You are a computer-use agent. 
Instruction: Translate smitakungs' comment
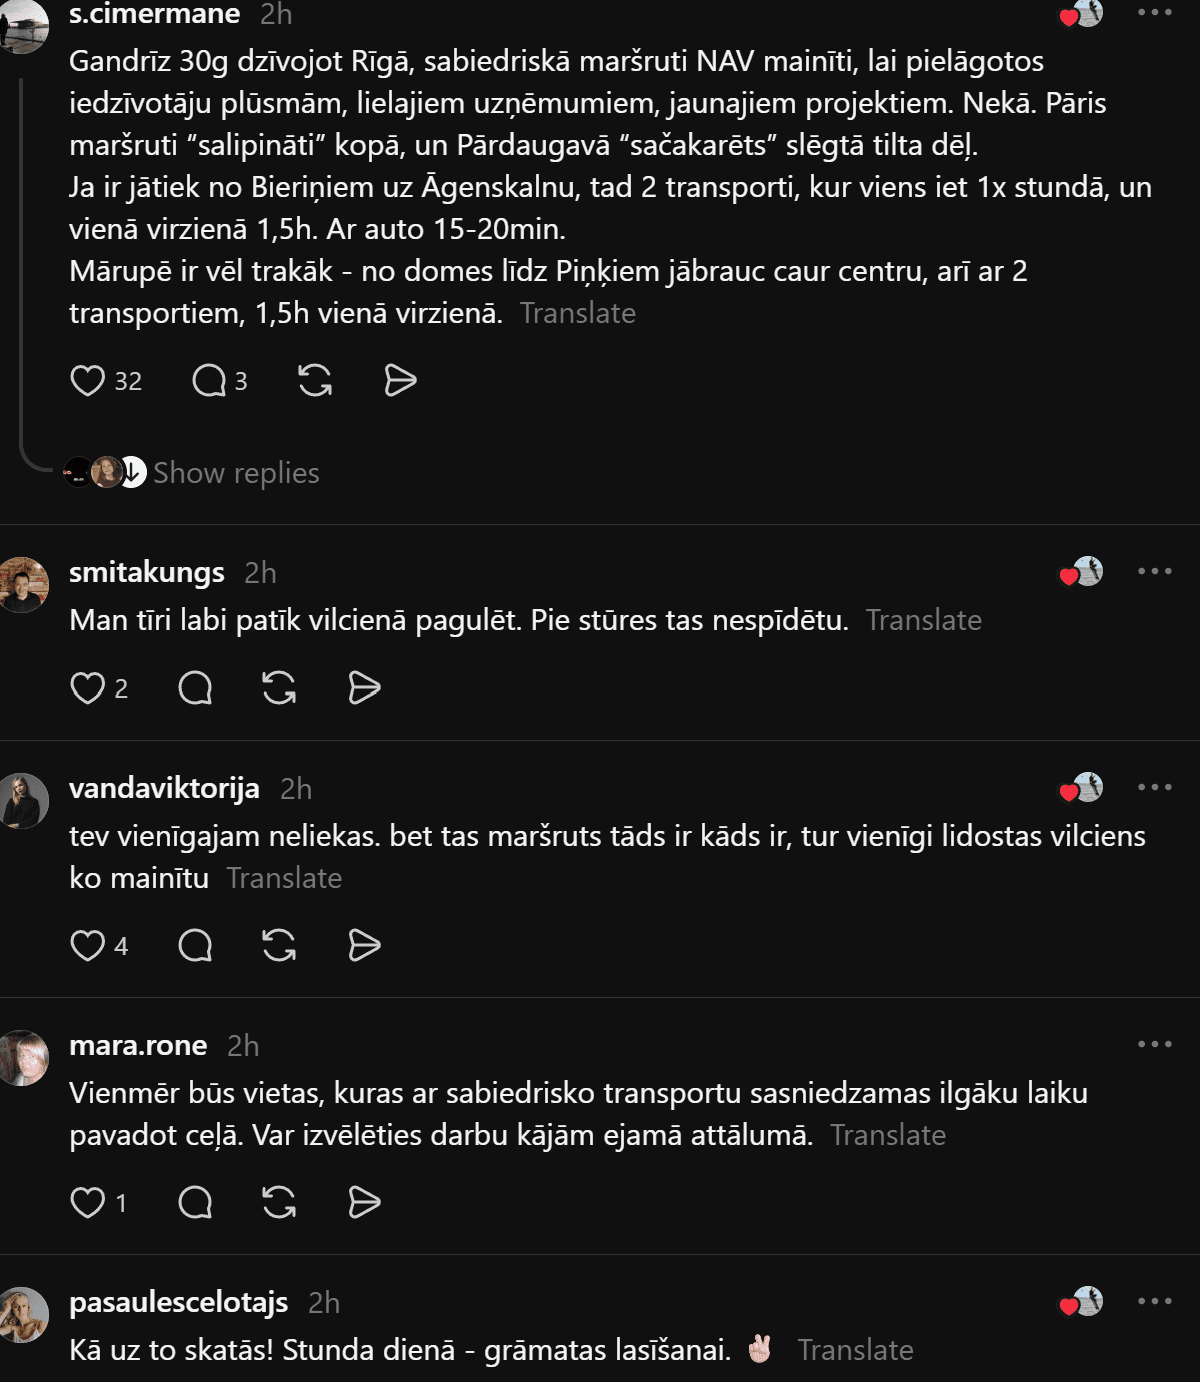click(924, 620)
